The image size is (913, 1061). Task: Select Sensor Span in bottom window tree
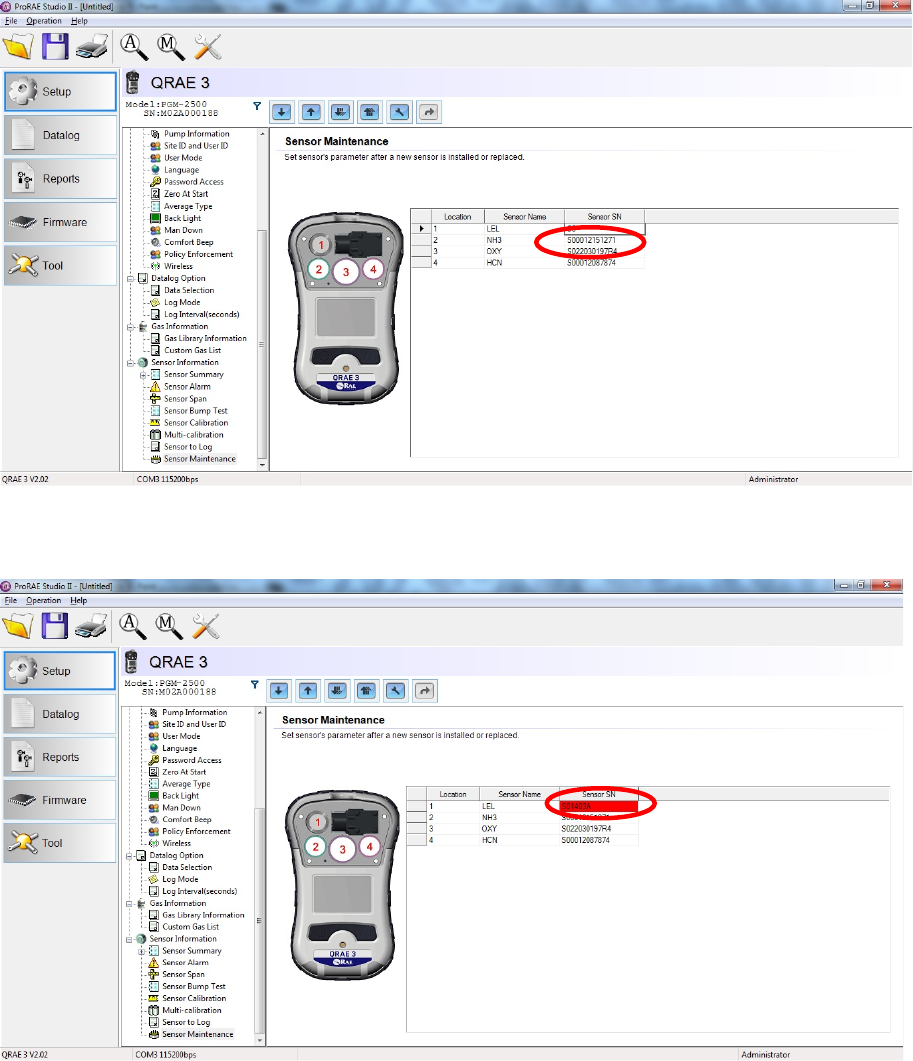183,974
